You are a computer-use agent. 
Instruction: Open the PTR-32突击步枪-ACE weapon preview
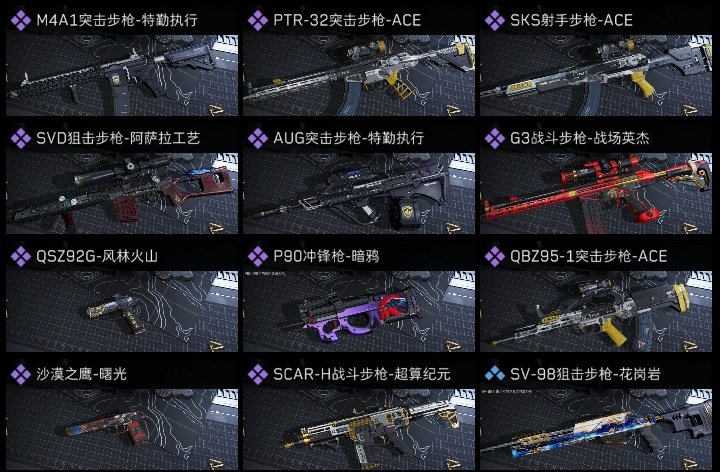point(359,75)
